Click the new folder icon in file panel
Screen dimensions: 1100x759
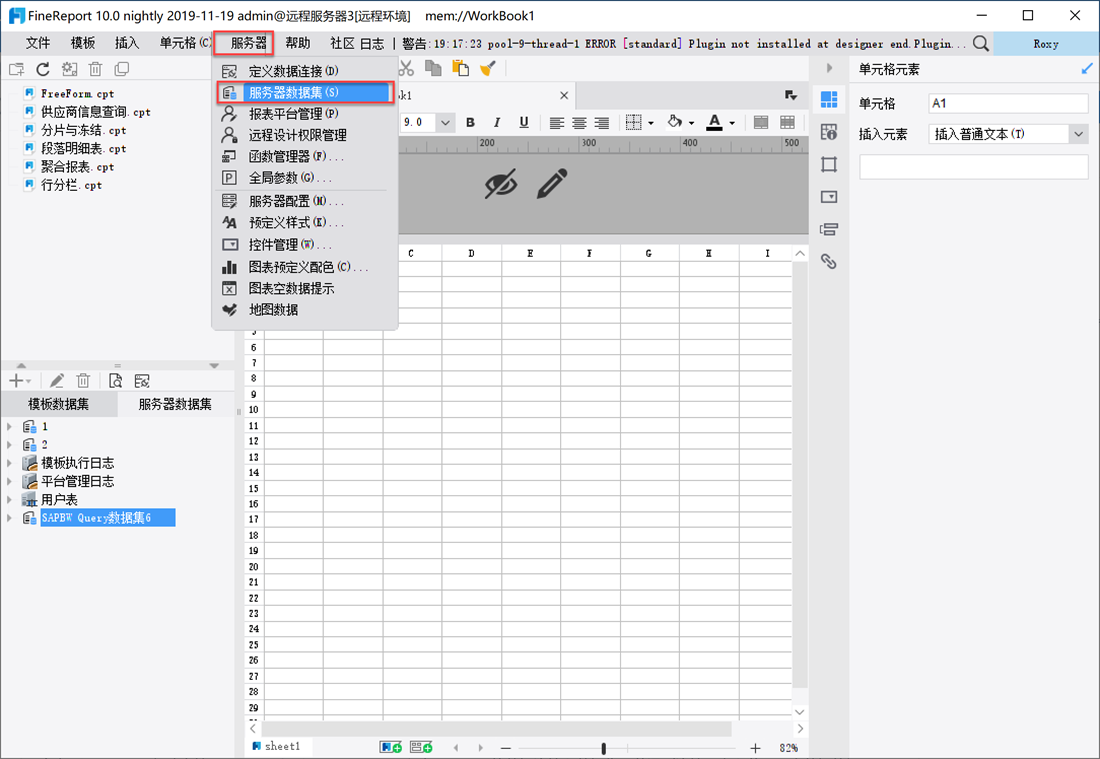tap(16, 69)
